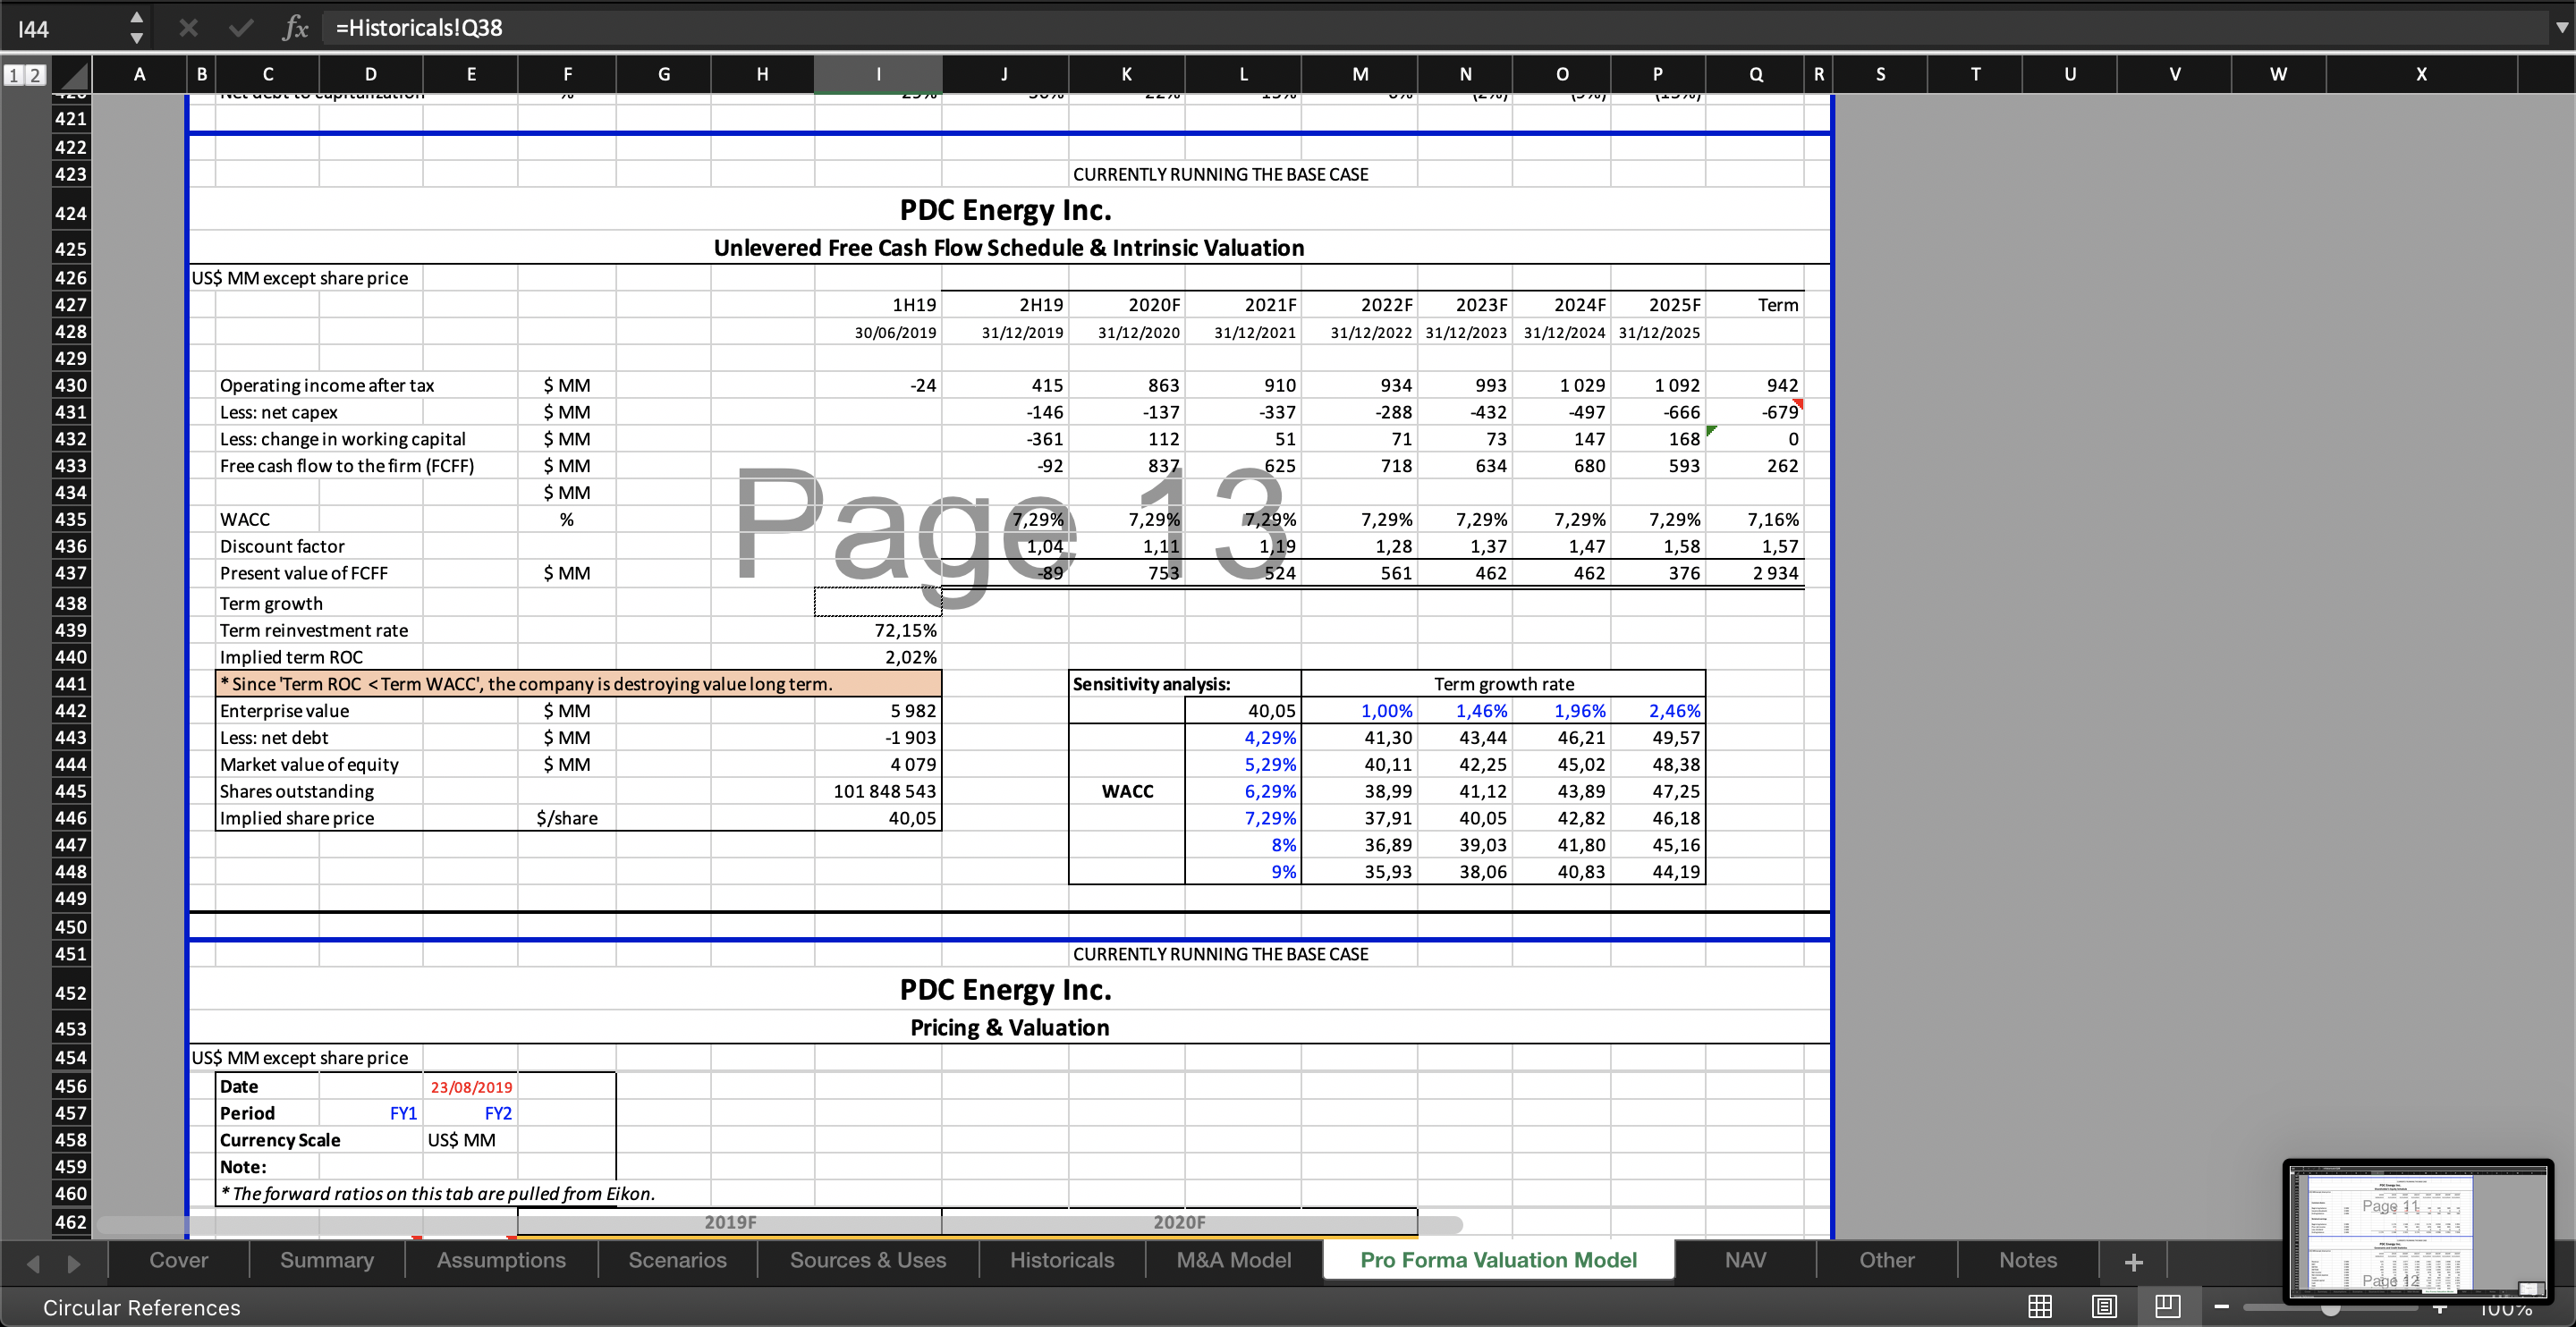Add a new sheet with plus button
The image size is (2576, 1327).
[2133, 1262]
